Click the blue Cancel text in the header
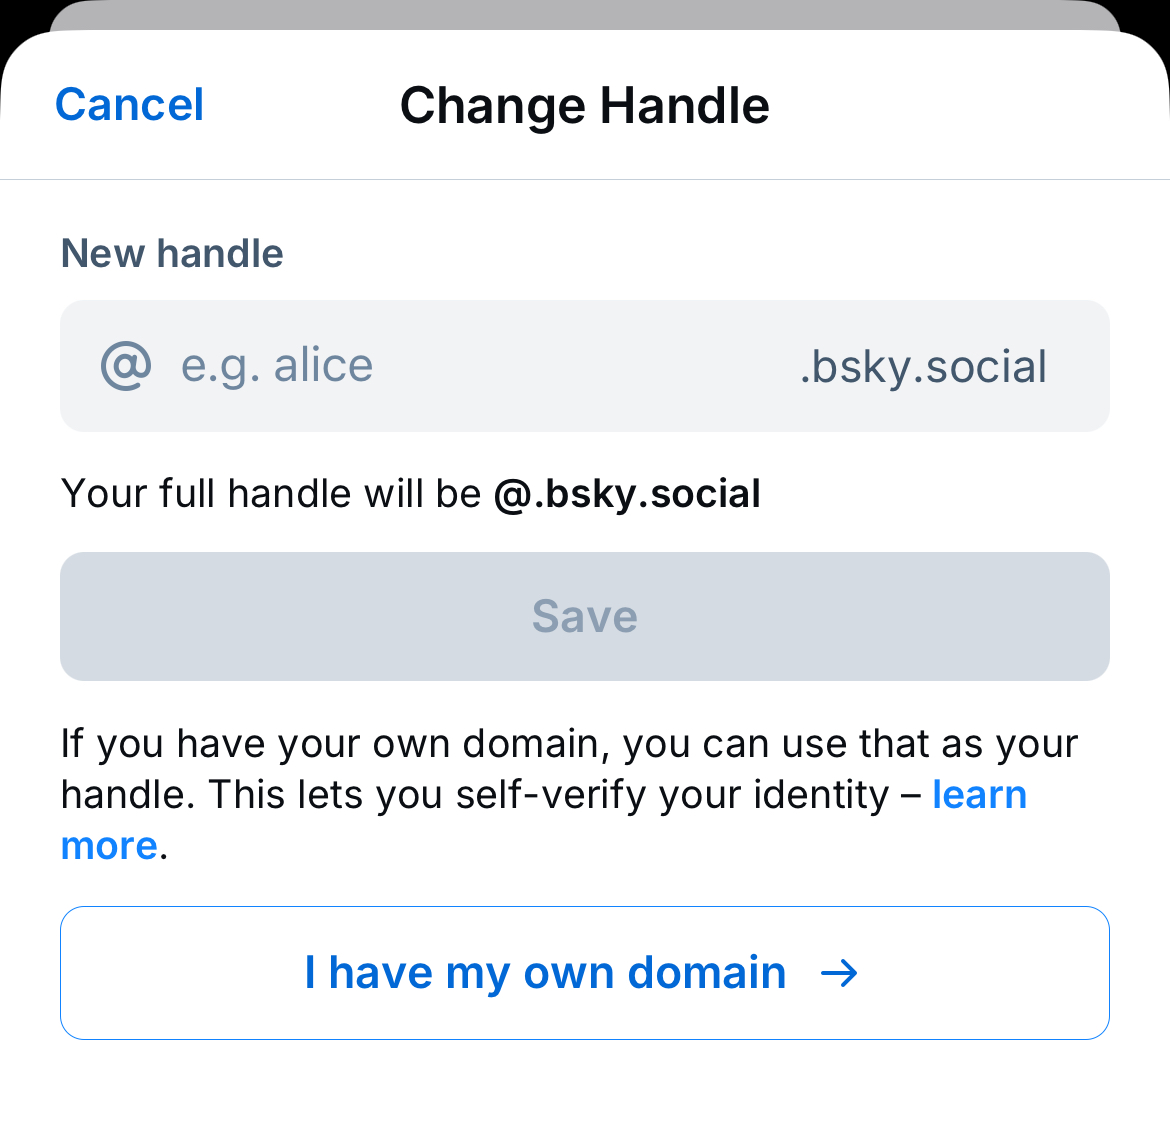Screen dimensions: 1170x1131 click(129, 104)
